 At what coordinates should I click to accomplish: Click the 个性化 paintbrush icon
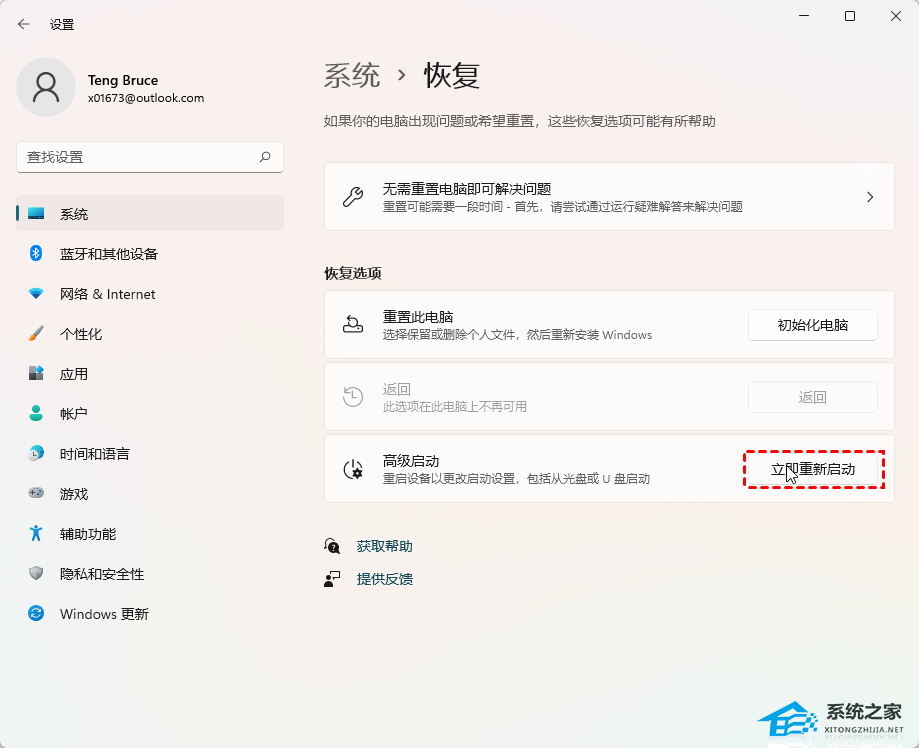[36, 334]
